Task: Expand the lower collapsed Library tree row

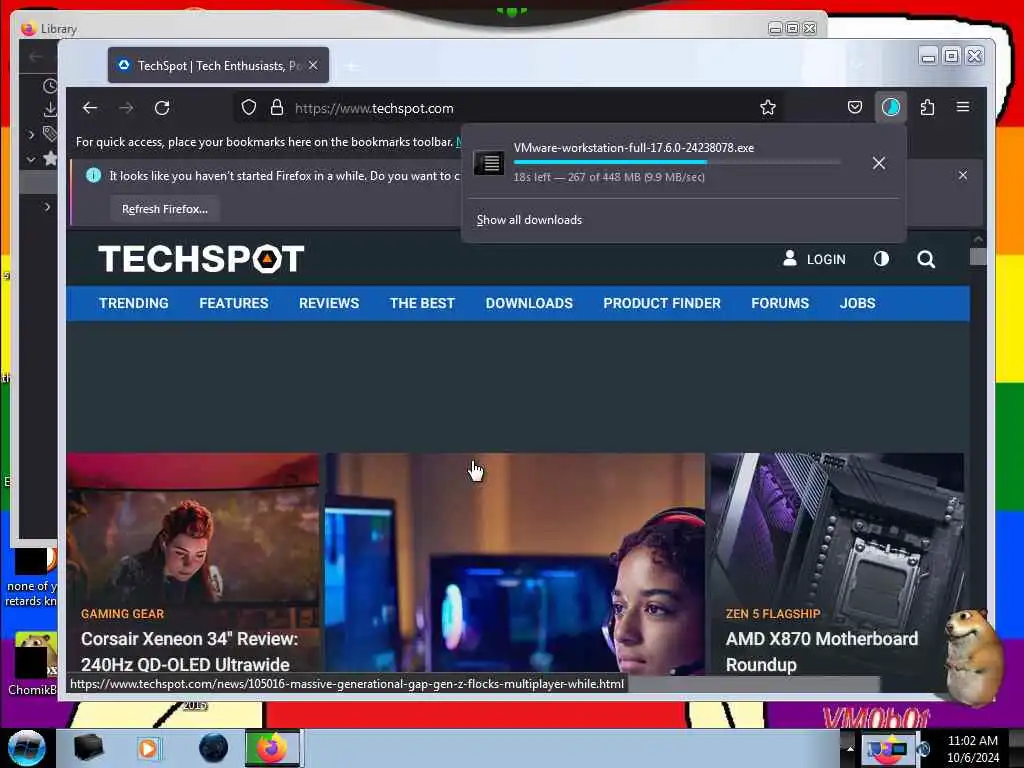Action: coord(46,207)
